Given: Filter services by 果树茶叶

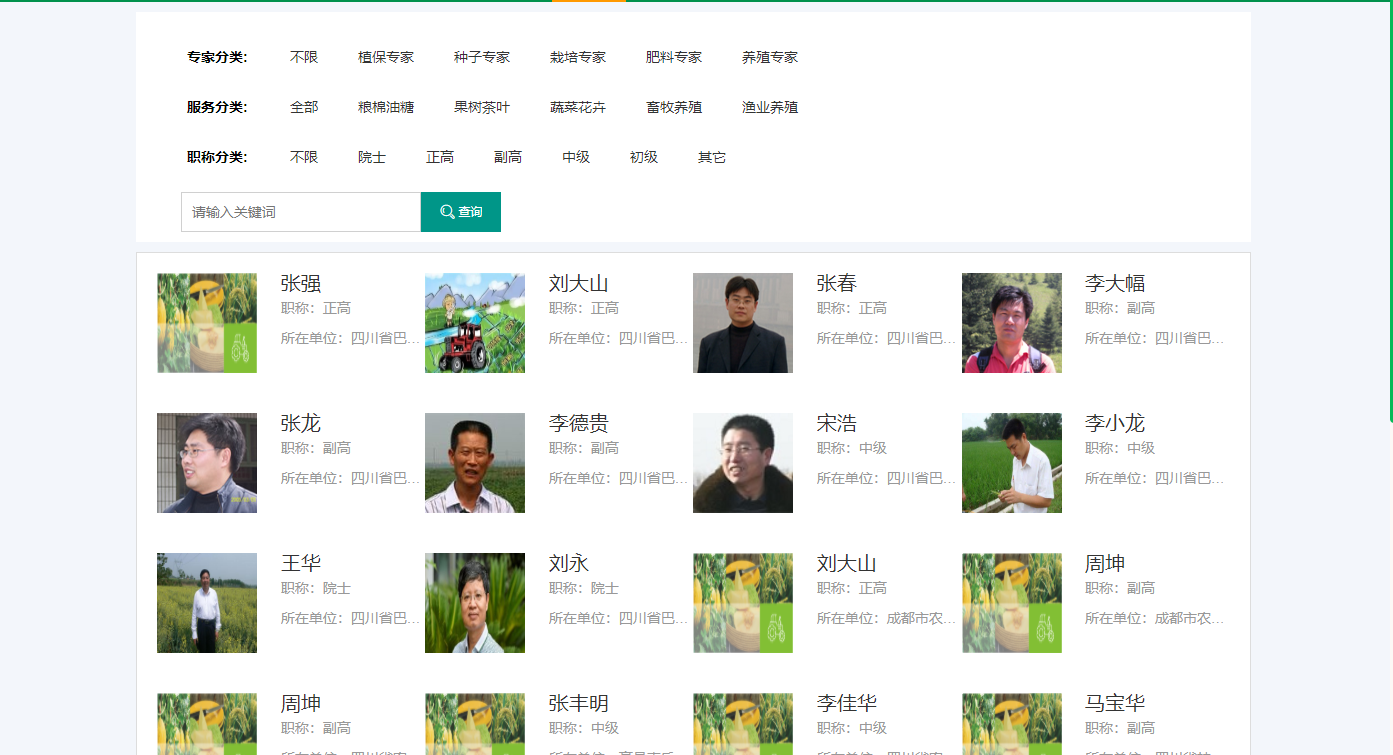Looking at the screenshot, I should [x=482, y=107].
